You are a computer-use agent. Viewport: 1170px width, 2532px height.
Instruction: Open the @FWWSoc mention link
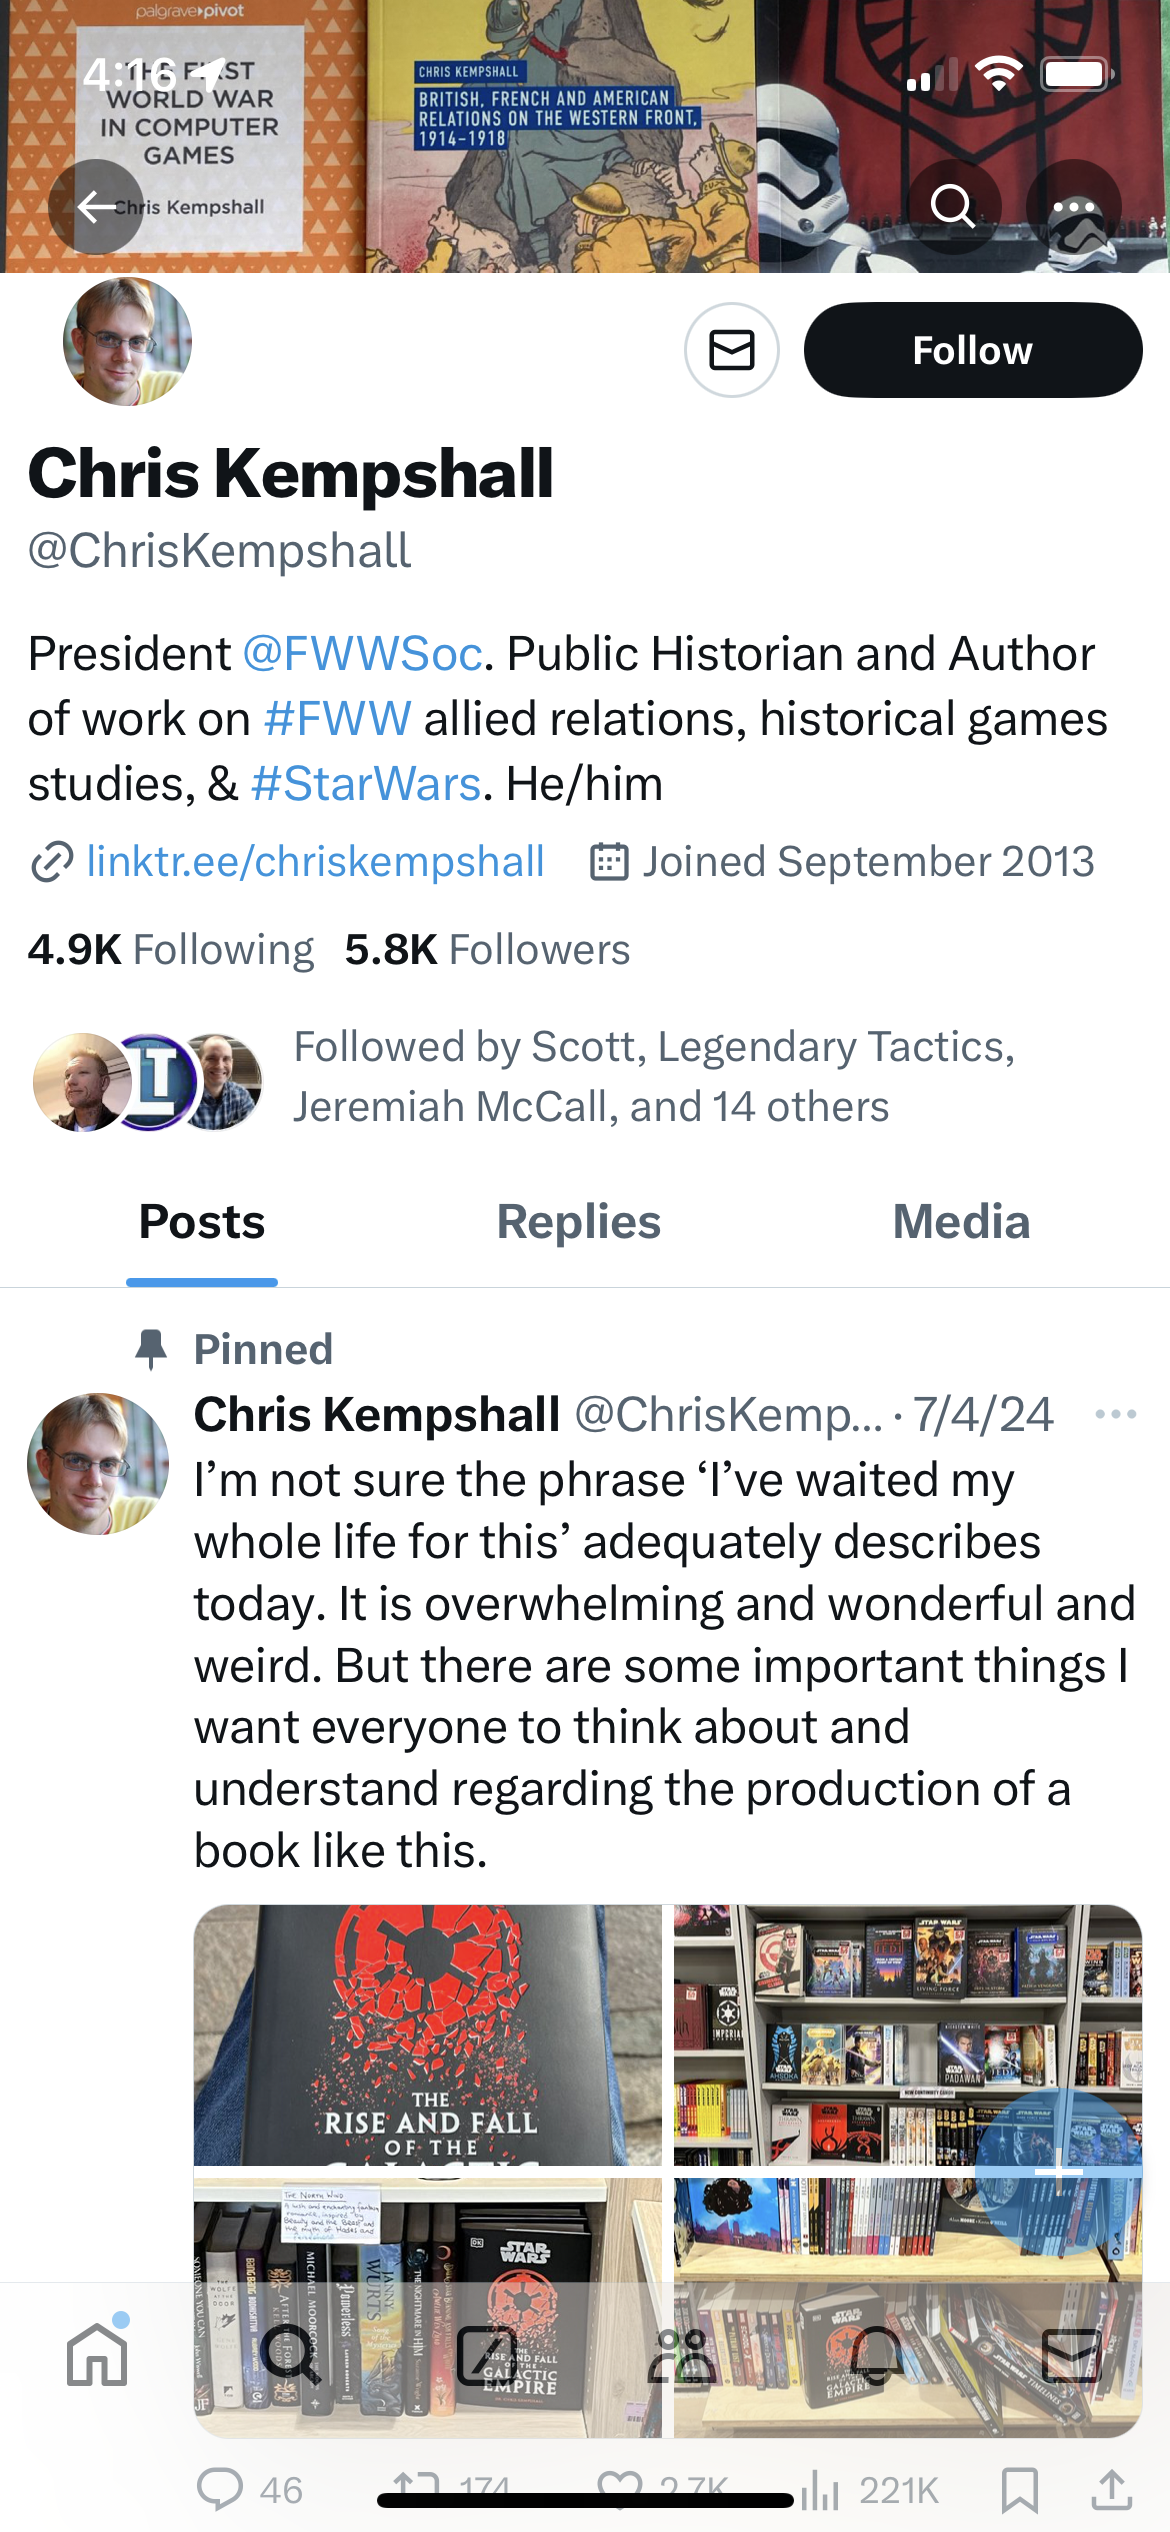(363, 654)
